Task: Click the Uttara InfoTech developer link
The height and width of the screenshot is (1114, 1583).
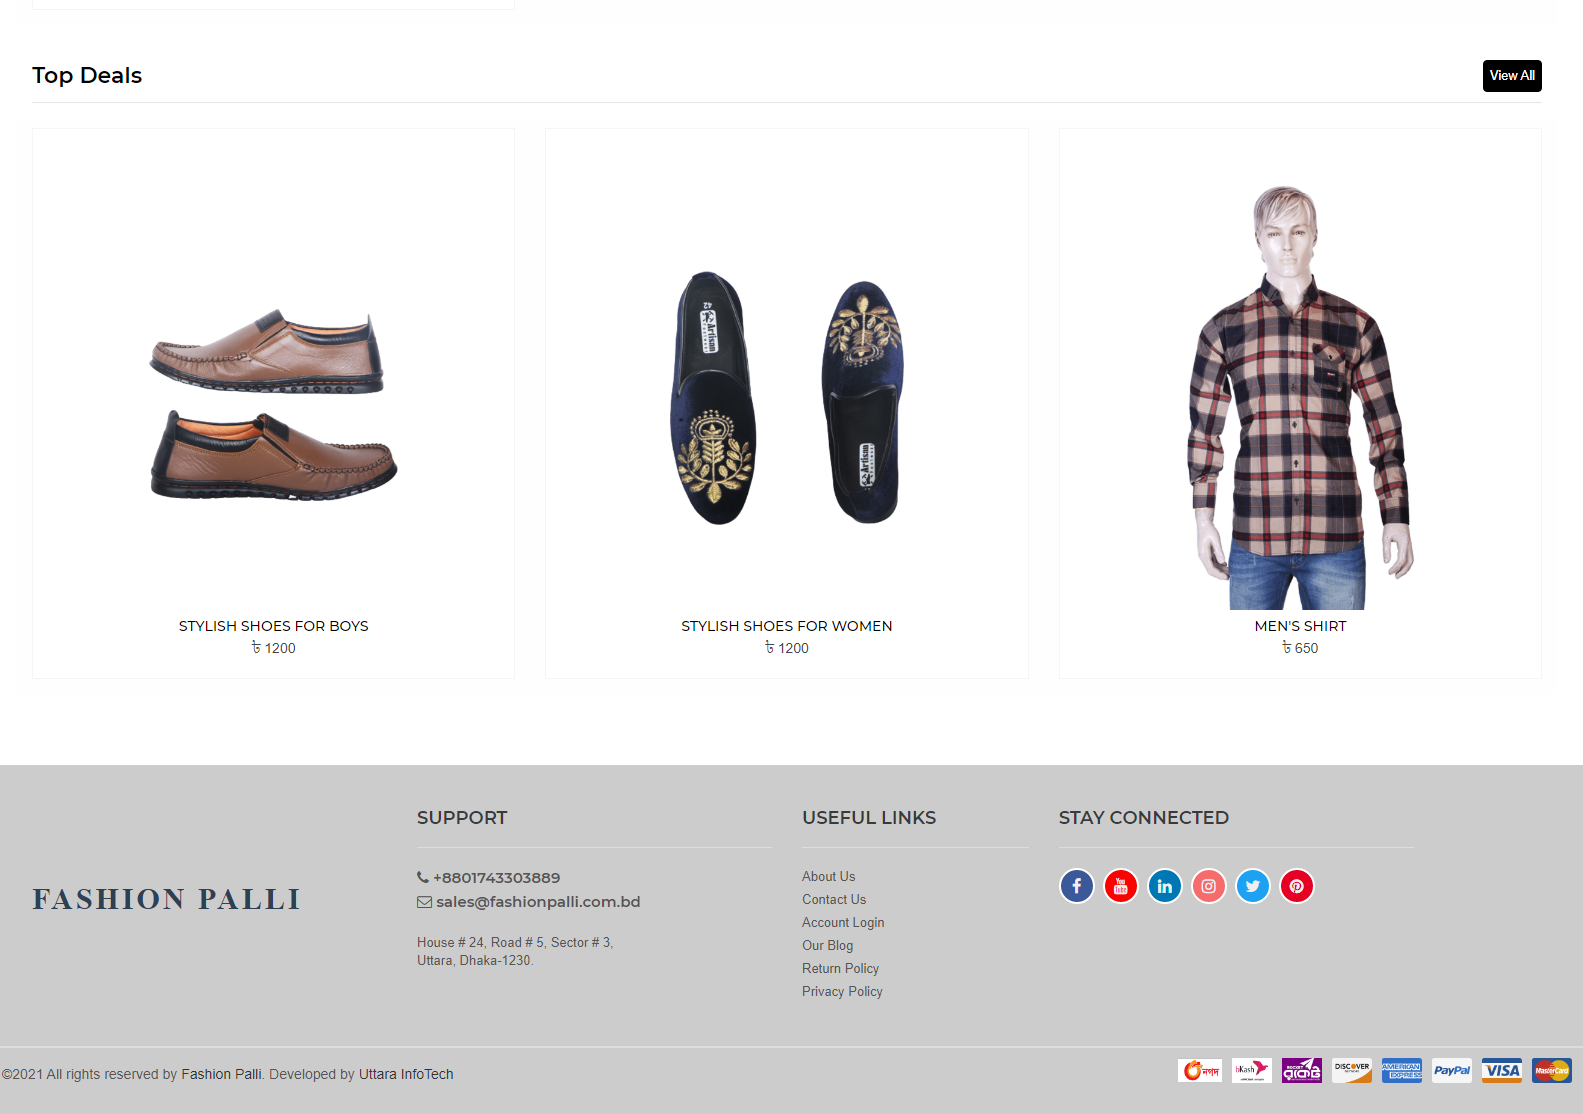Action: click(x=406, y=1074)
